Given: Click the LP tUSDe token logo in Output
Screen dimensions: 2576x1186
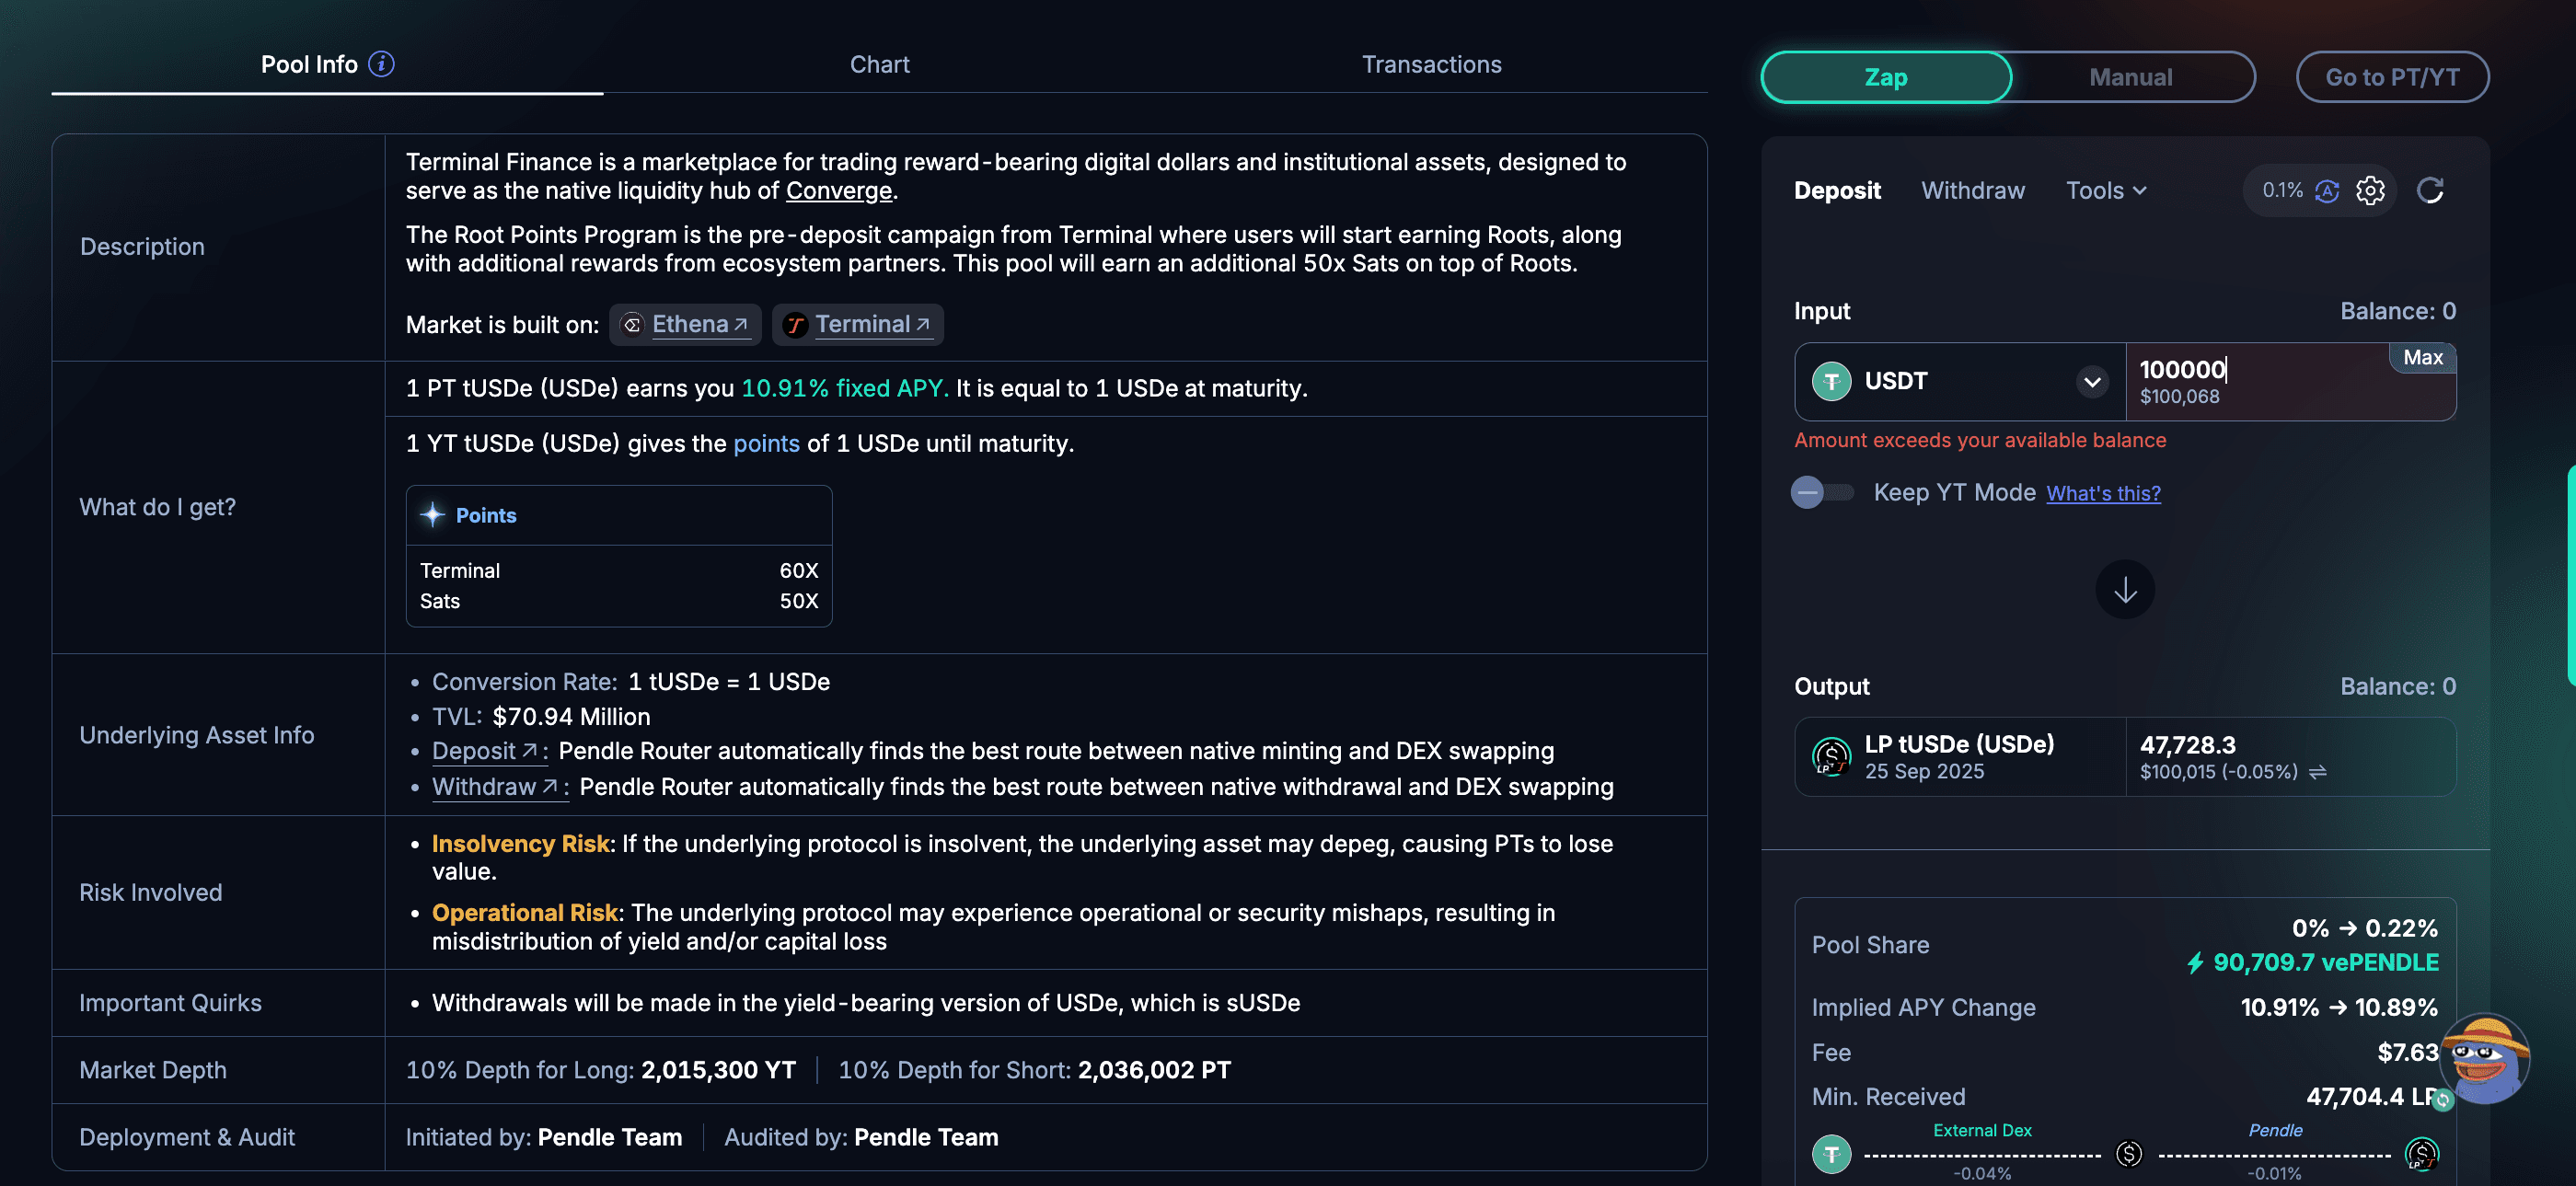Looking at the screenshot, I should click(x=1831, y=756).
